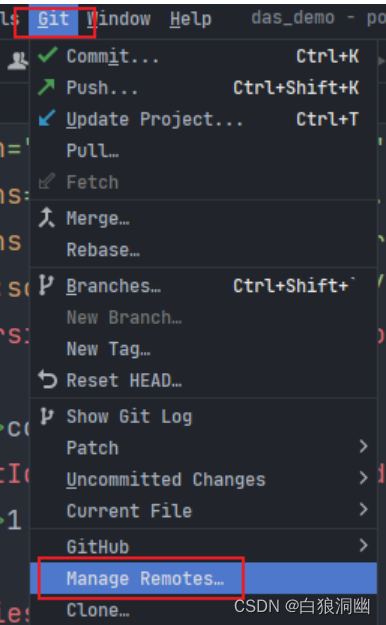Click the Branches icon
The image size is (386, 625).
(x=45, y=286)
